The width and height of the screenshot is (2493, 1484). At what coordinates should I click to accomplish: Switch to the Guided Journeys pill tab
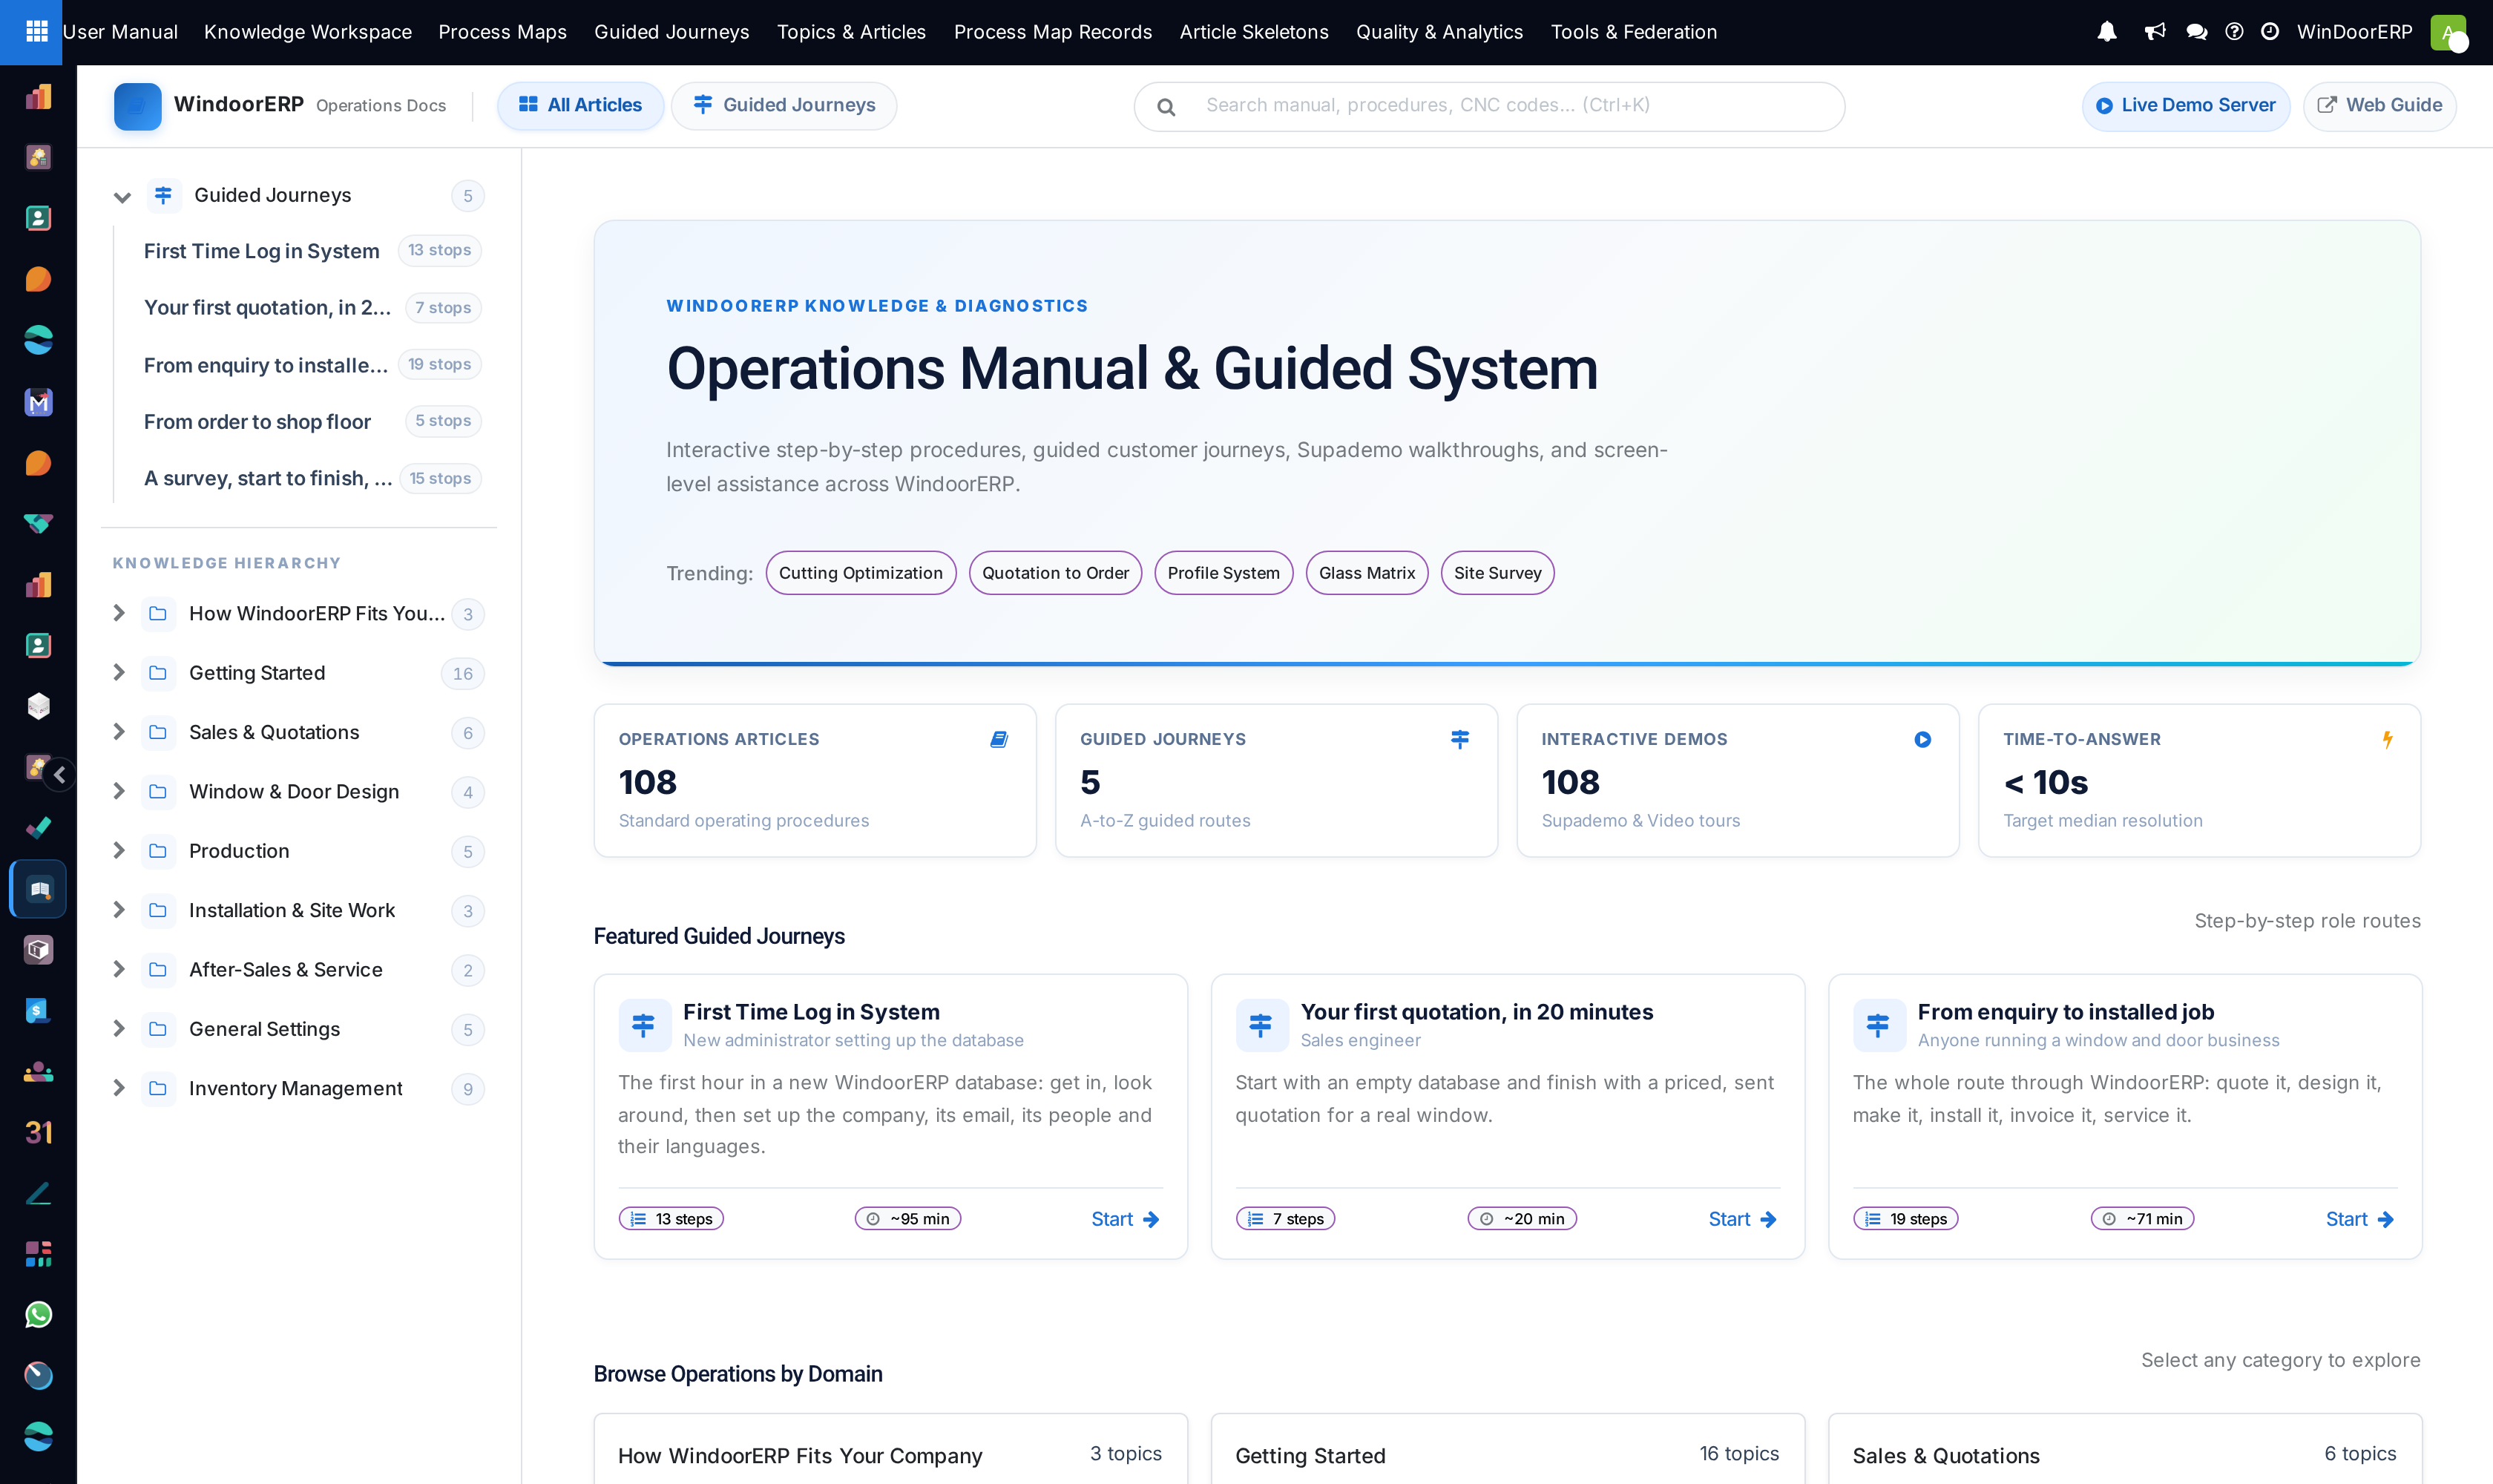[784, 106]
